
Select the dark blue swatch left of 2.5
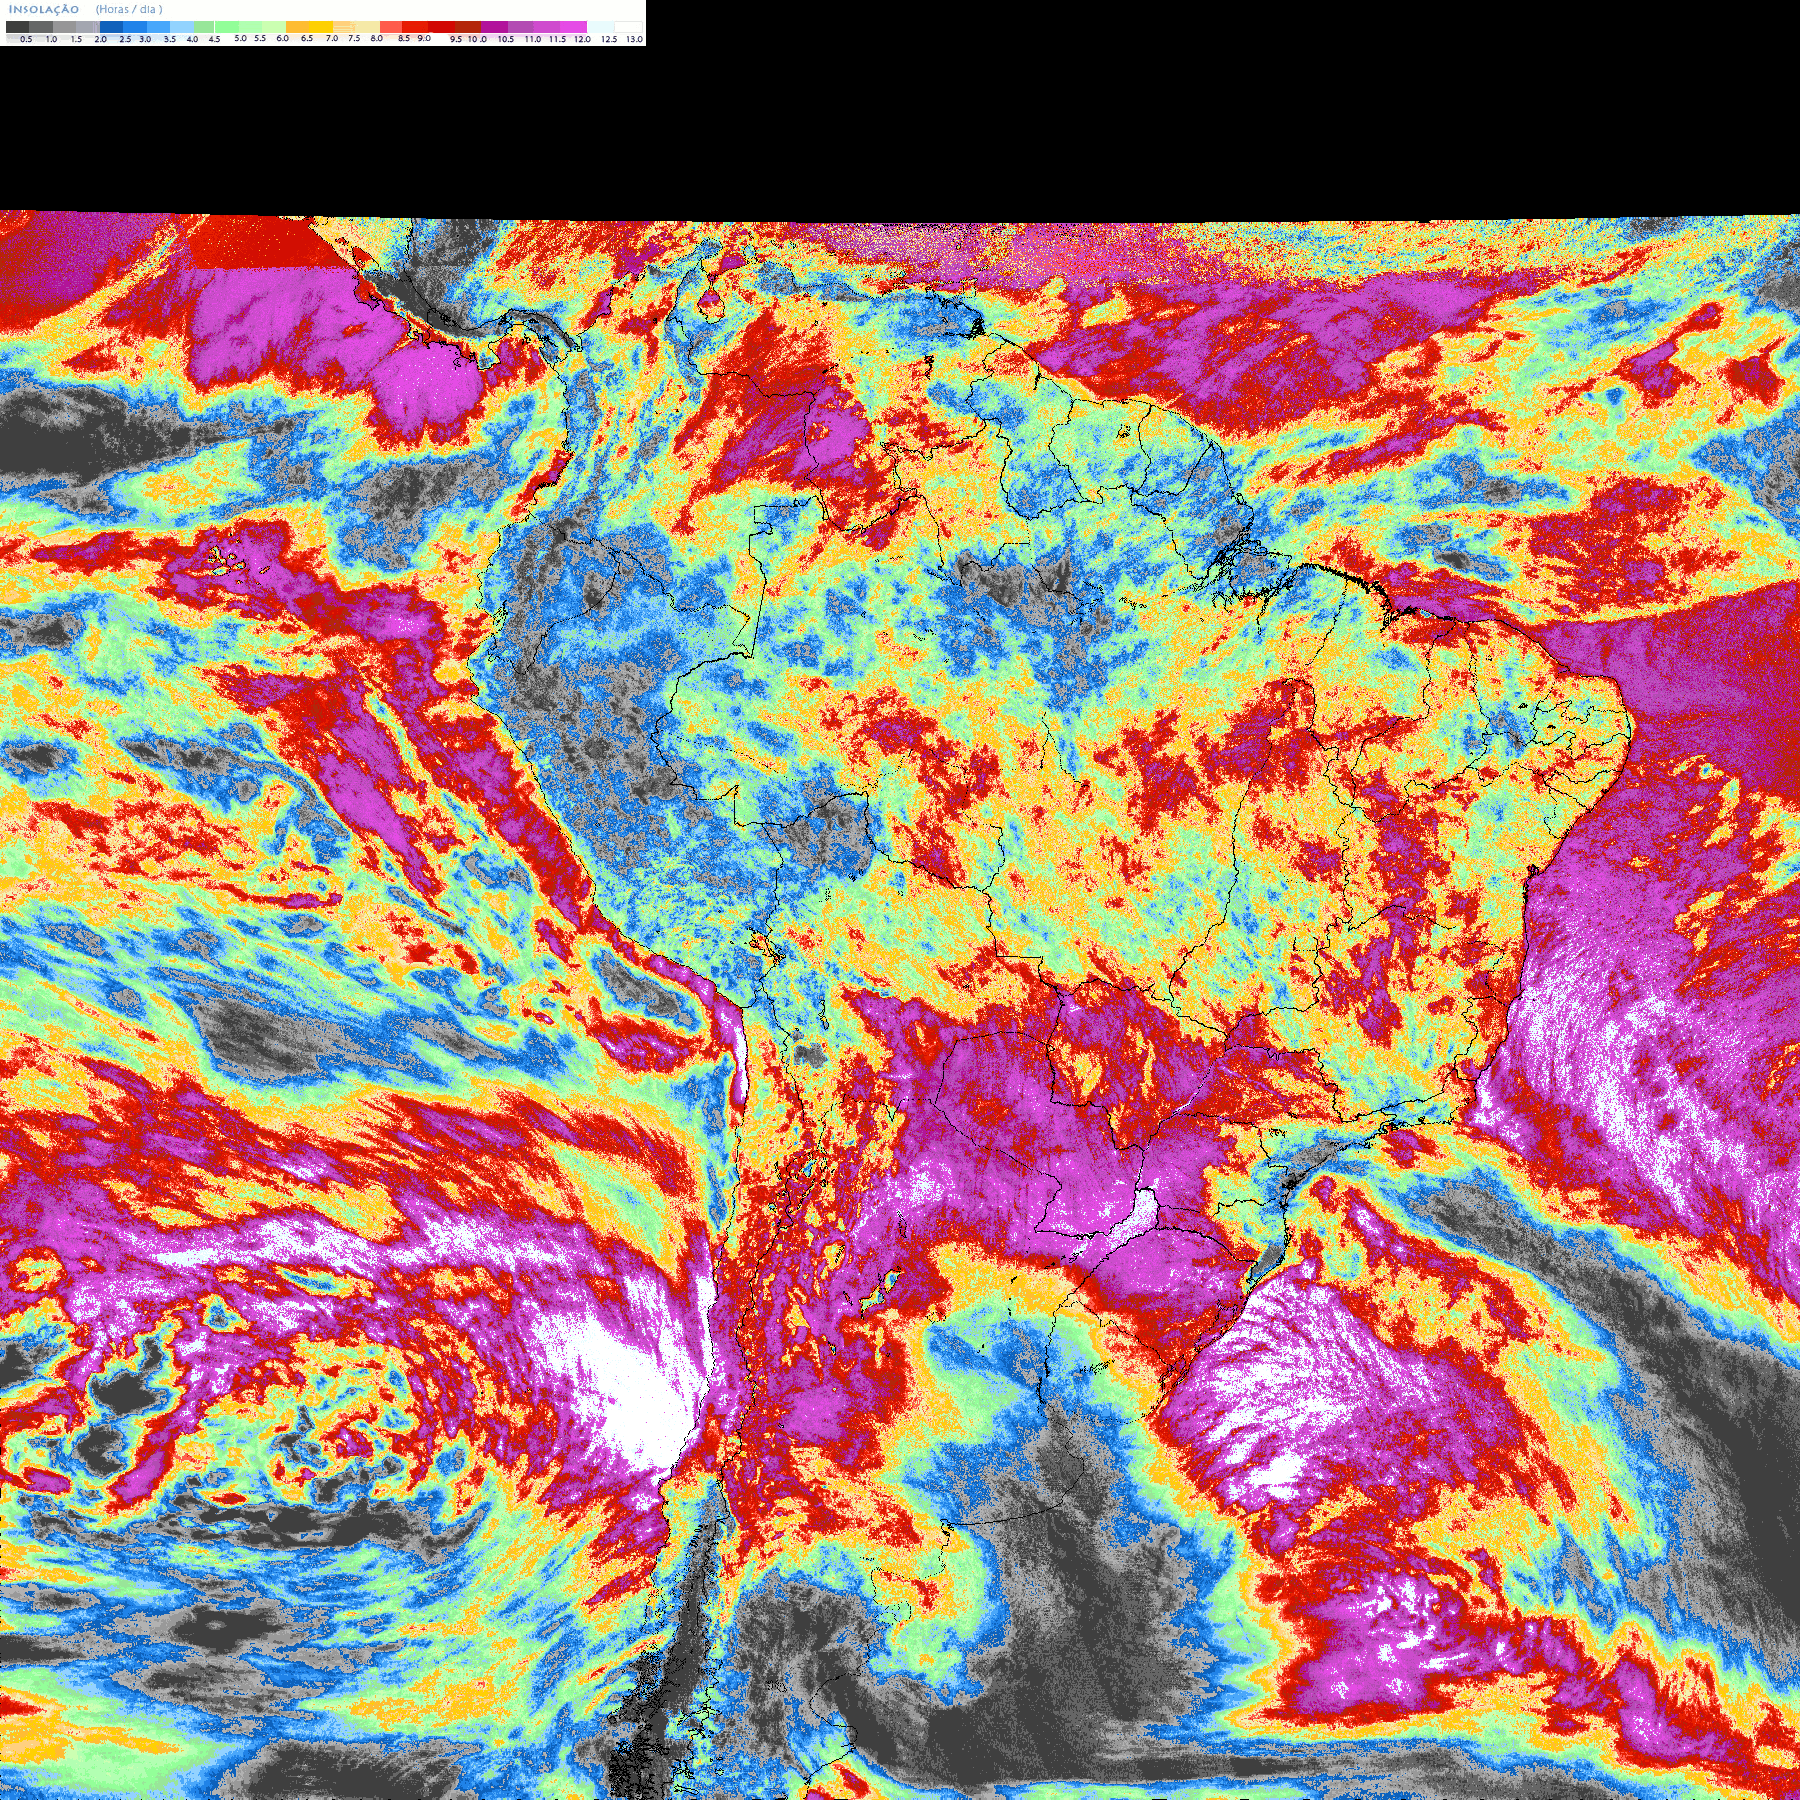(x=111, y=27)
